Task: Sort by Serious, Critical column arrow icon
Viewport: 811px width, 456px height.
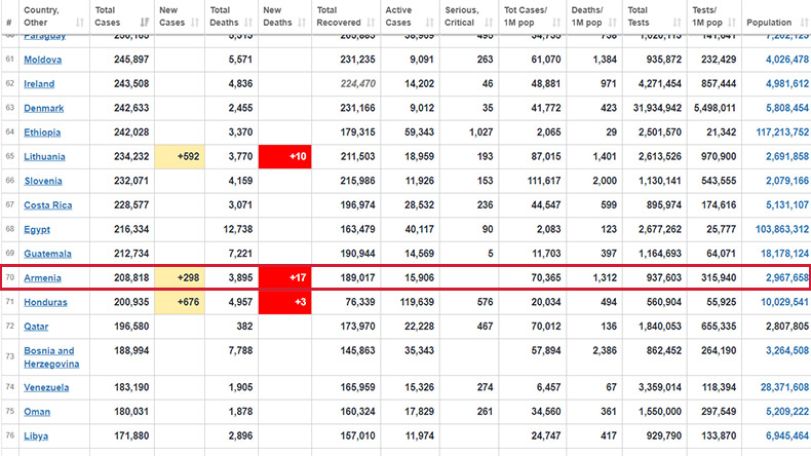Action: [x=489, y=22]
